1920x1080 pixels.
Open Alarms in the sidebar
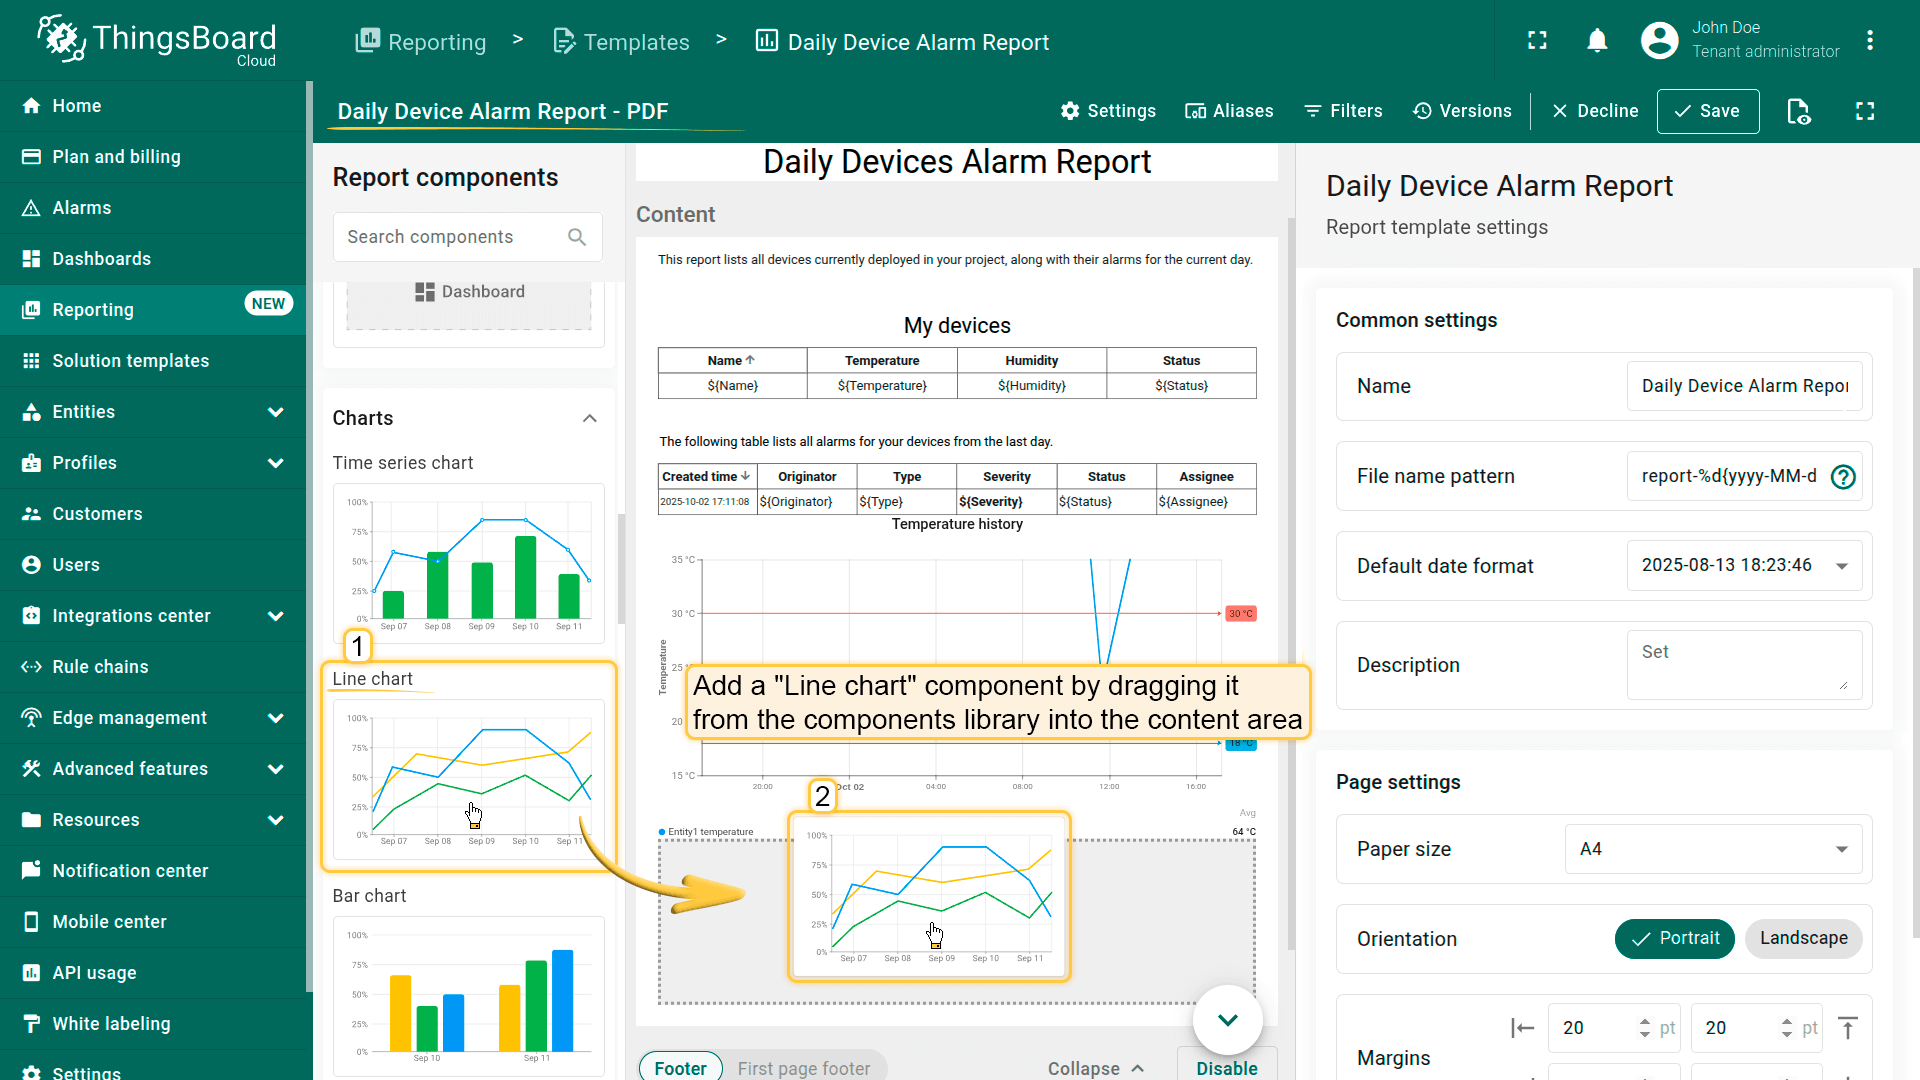[x=82, y=208]
